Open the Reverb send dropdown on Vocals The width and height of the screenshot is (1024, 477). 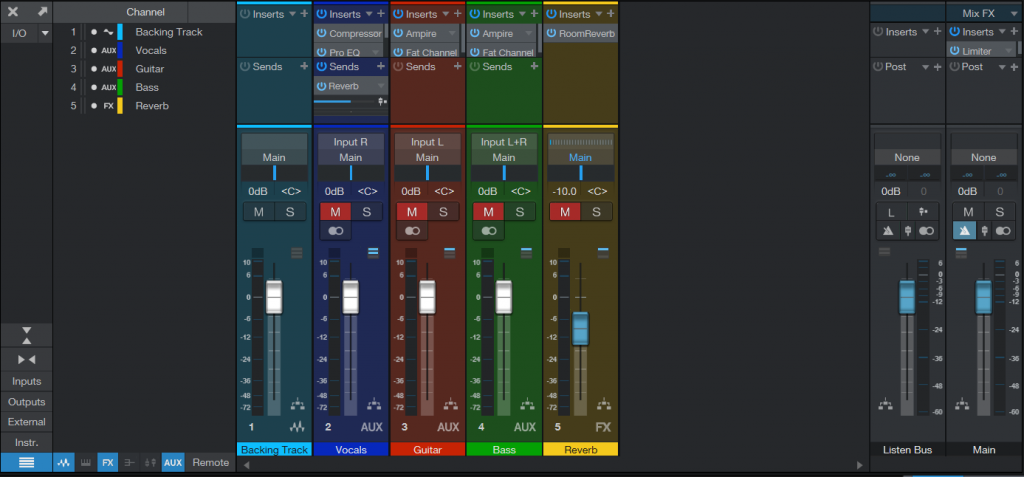[x=380, y=86]
